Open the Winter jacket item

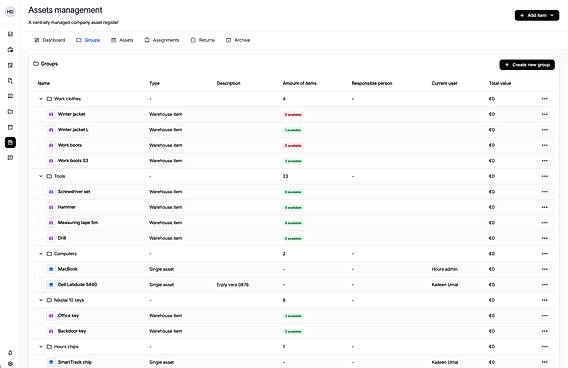(71, 114)
